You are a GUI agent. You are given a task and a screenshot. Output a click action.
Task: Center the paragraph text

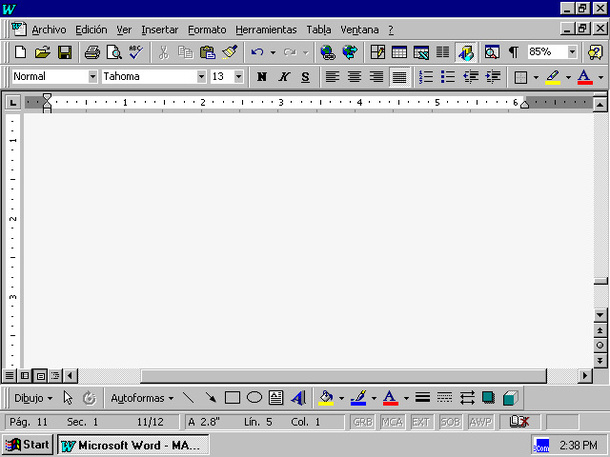tap(354, 77)
